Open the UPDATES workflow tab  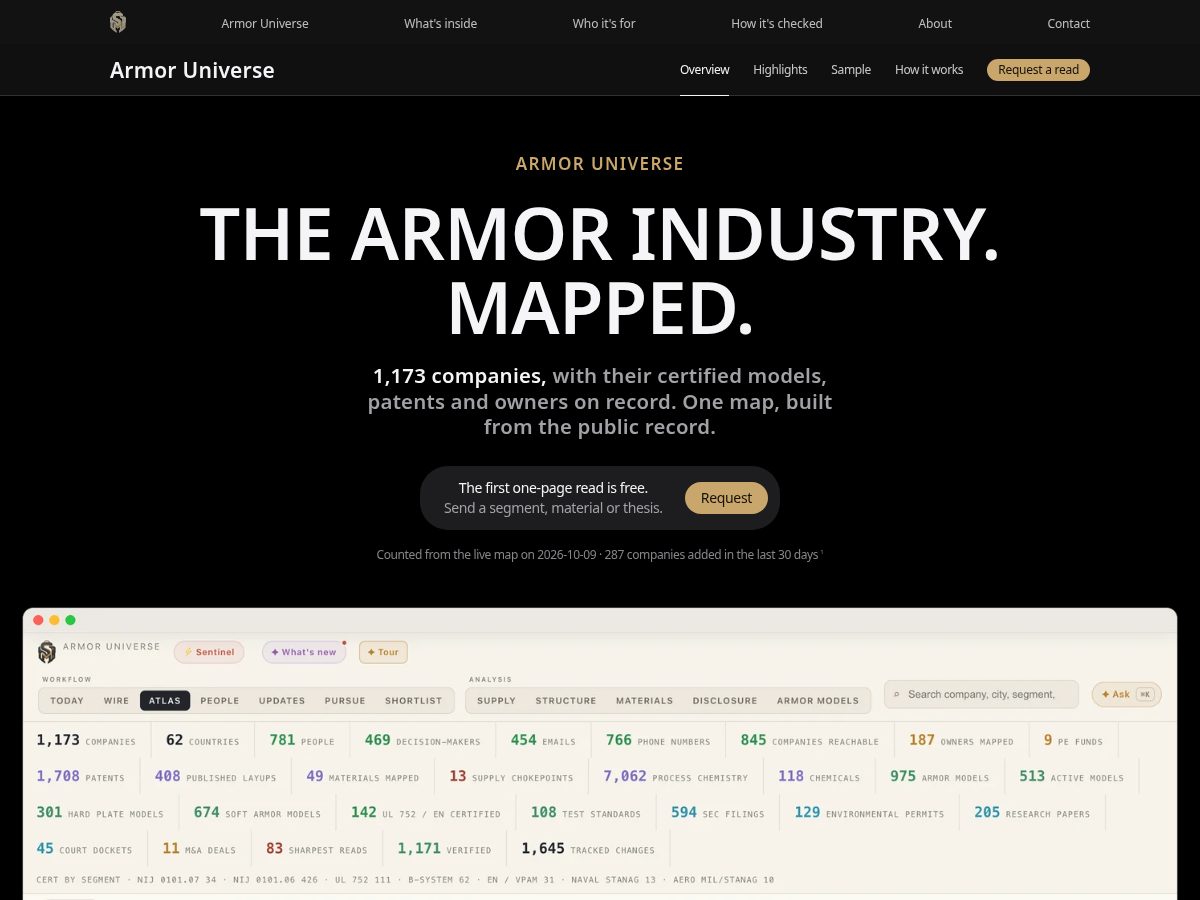coord(282,701)
